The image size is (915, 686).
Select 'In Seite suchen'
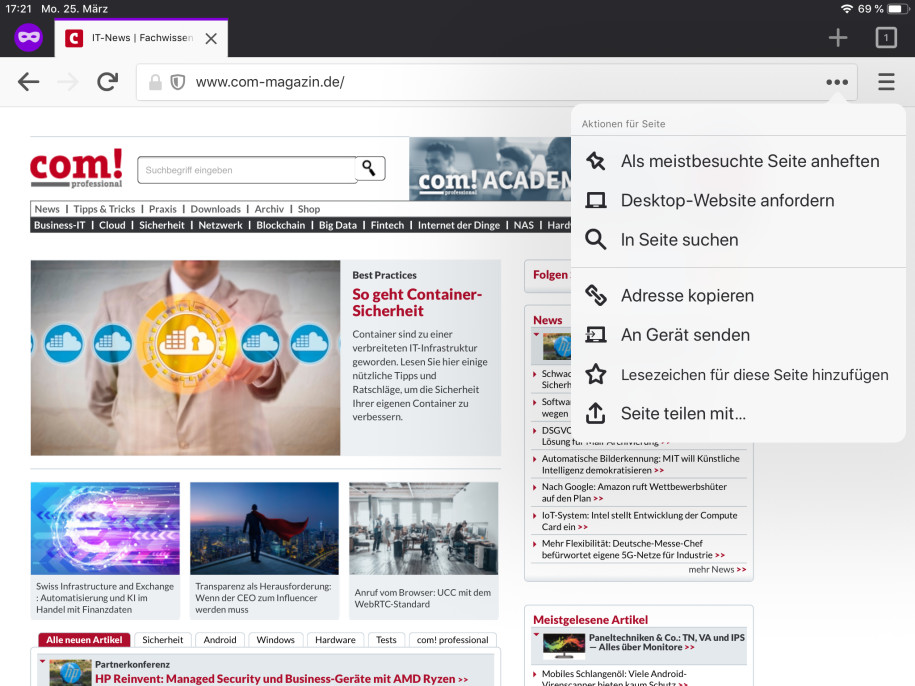(738, 240)
